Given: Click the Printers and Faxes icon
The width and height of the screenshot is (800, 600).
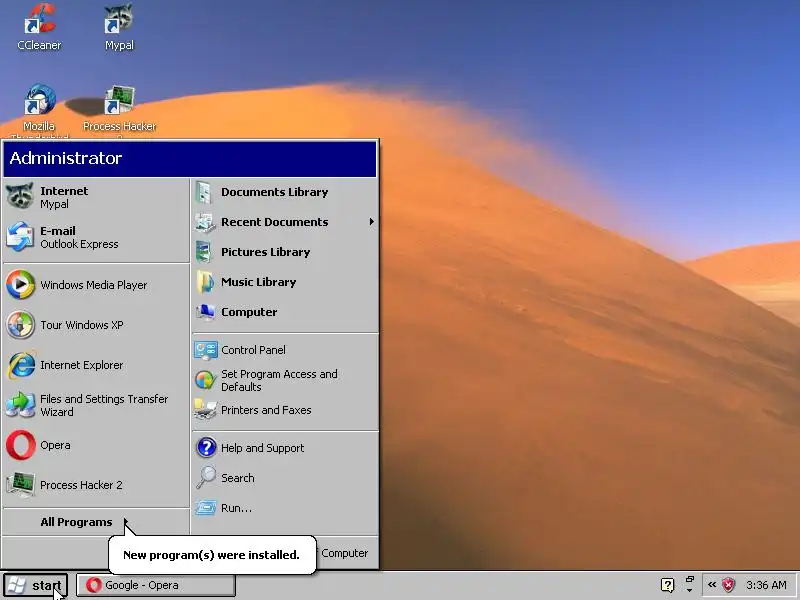Looking at the screenshot, I should [205, 410].
